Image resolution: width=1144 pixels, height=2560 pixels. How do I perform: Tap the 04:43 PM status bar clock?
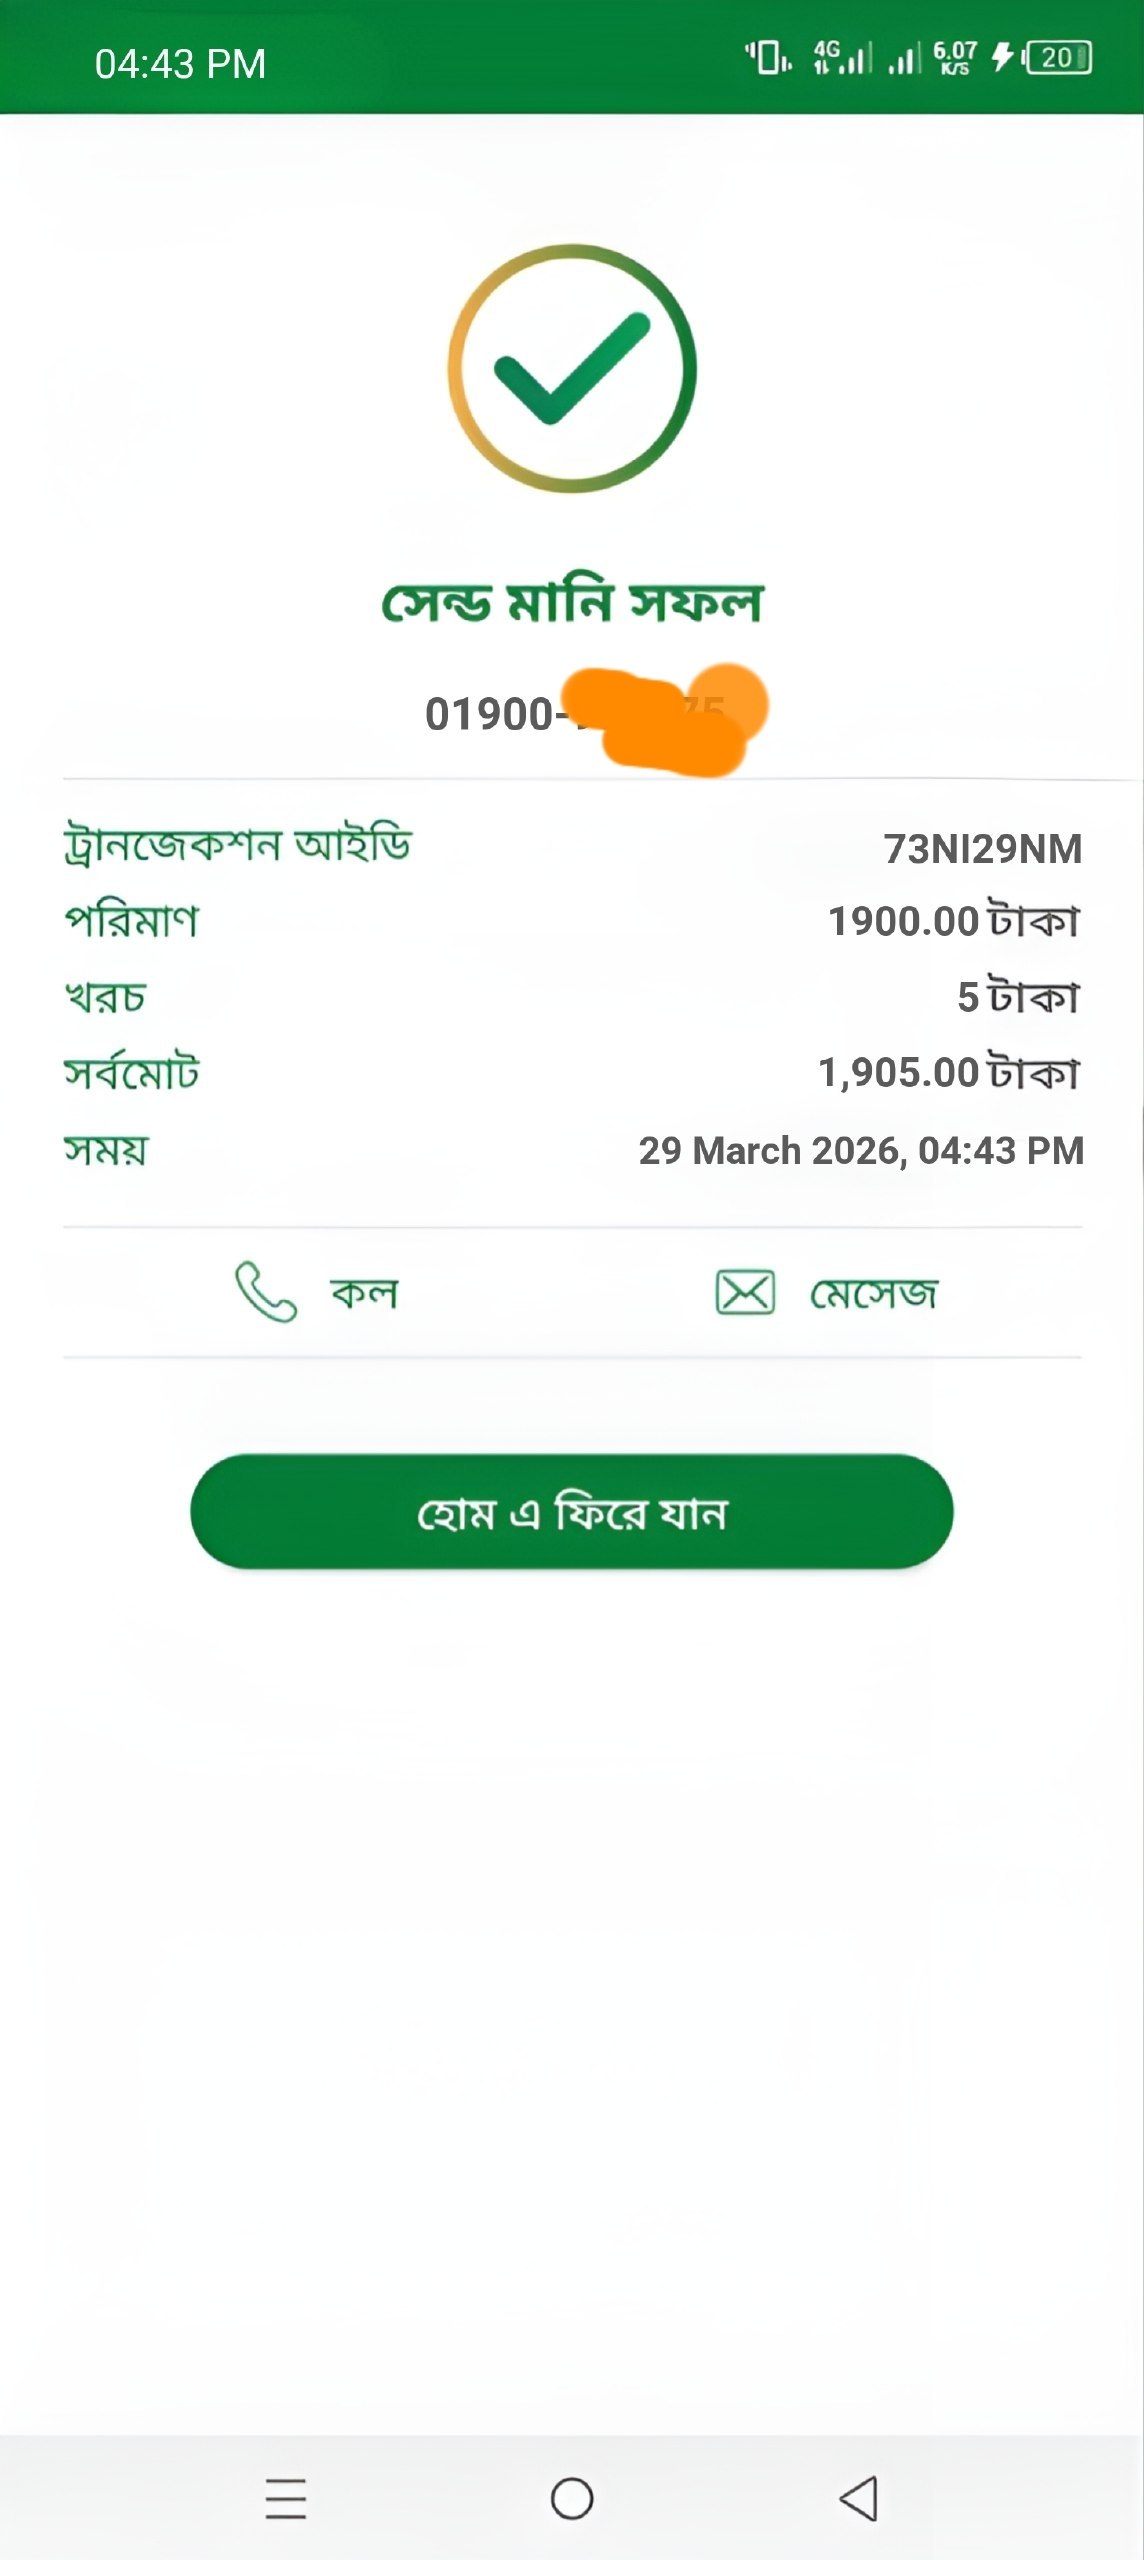[x=180, y=64]
